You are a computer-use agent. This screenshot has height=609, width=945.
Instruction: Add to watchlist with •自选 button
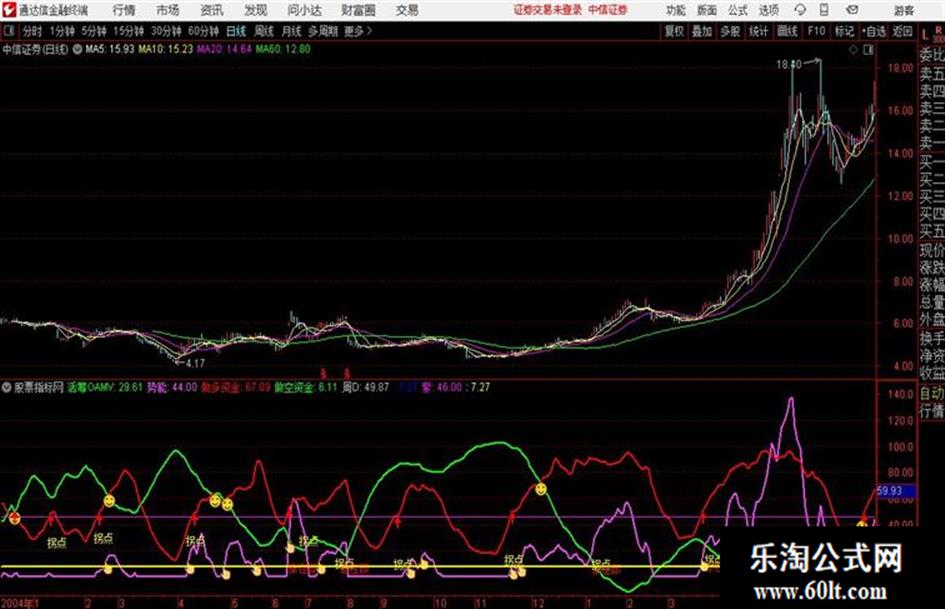point(874,31)
